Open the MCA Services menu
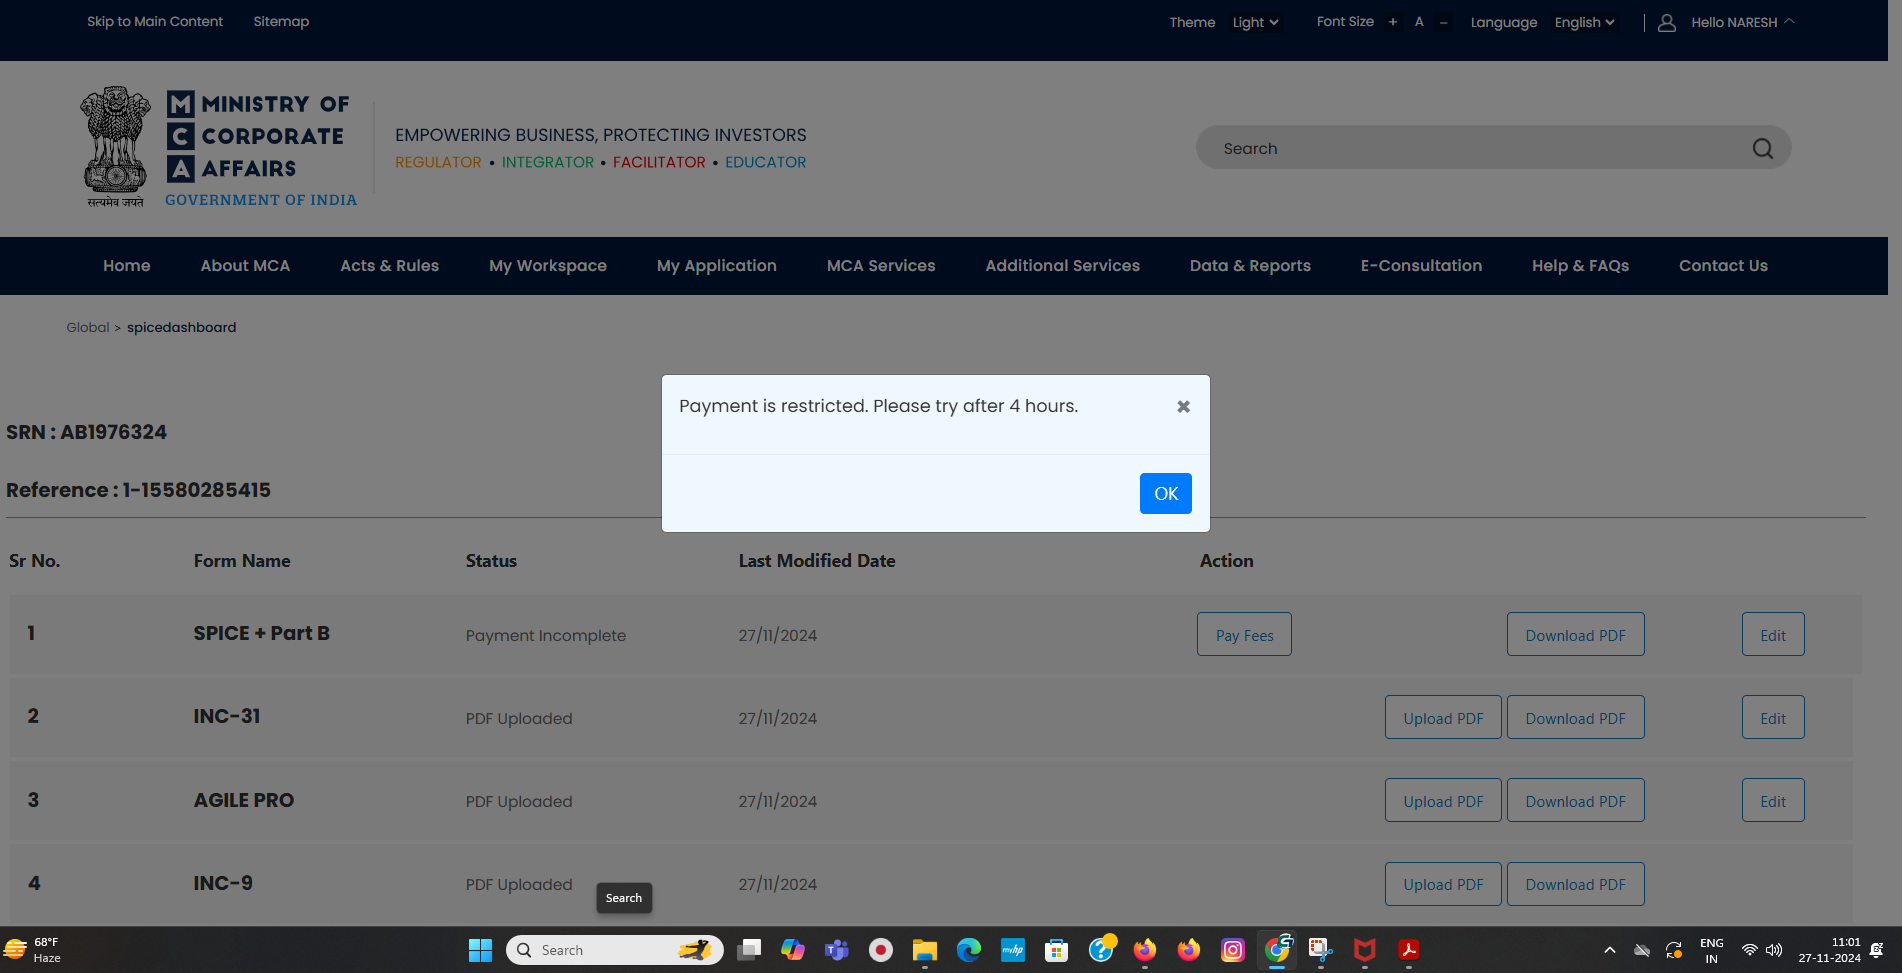The height and width of the screenshot is (973, 1902). pyautogui.click(x=880, y=266)
